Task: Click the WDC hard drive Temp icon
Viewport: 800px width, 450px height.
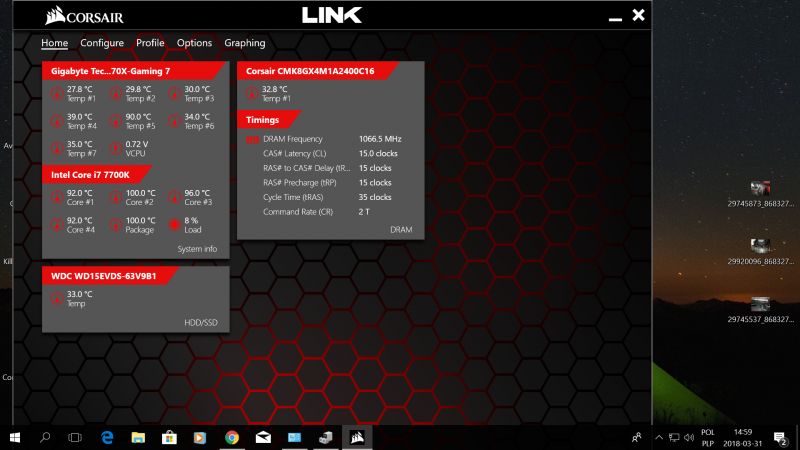Action: 57,299
